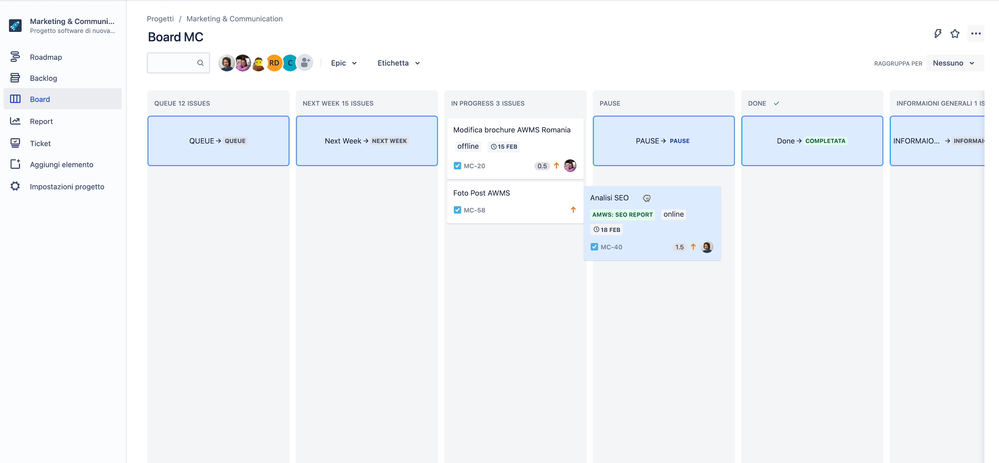Click assignee avatar on MC-20 card
The width and height of the screenshot is (999, 463).
pos(570,166)
